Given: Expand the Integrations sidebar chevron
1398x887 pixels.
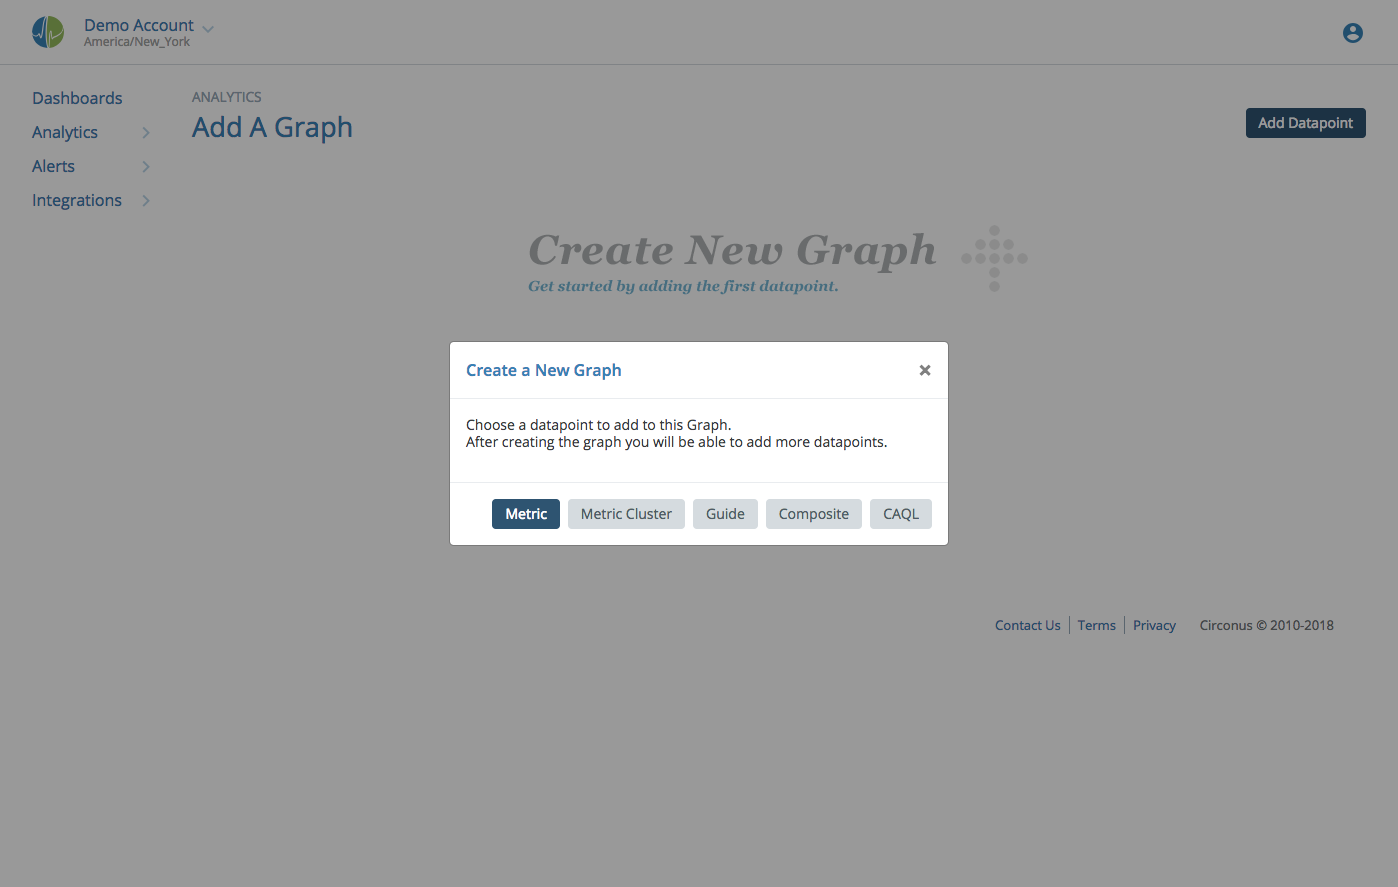Looking at the screenshot, I should [x=146, y=200].
